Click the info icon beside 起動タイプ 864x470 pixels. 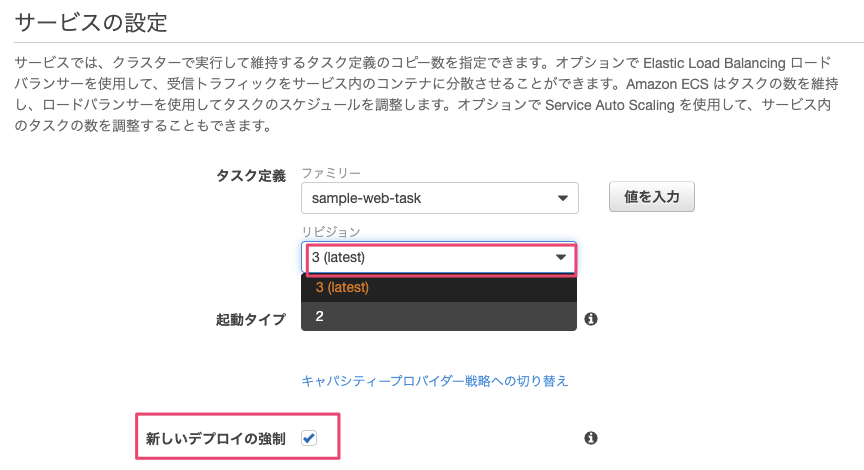(590, 319)
